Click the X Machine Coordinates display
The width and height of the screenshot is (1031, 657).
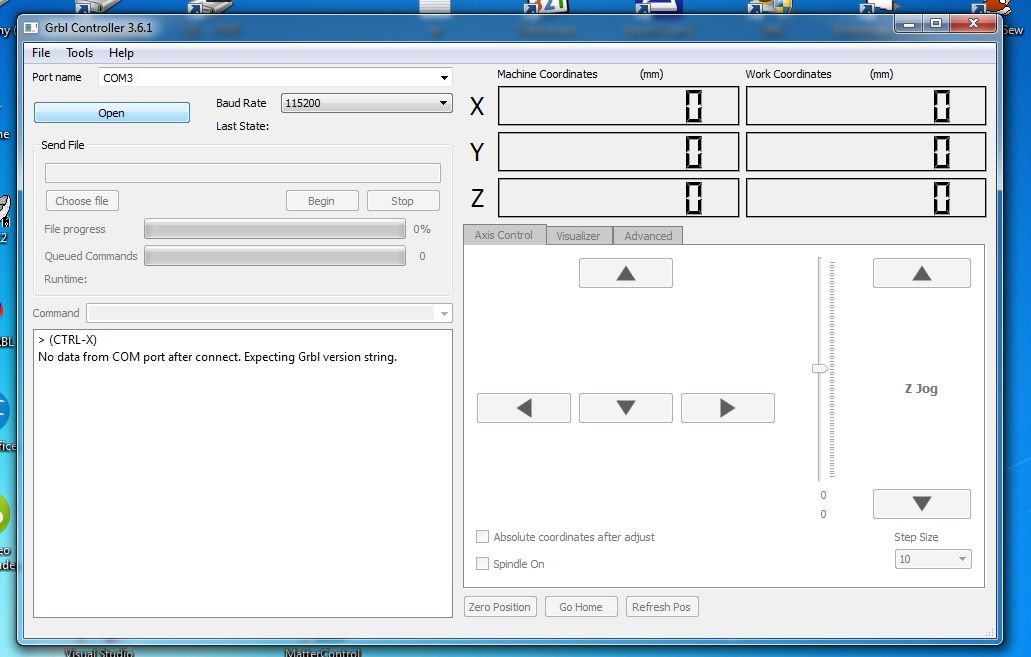pyautogui.click(x=618, y=106)
